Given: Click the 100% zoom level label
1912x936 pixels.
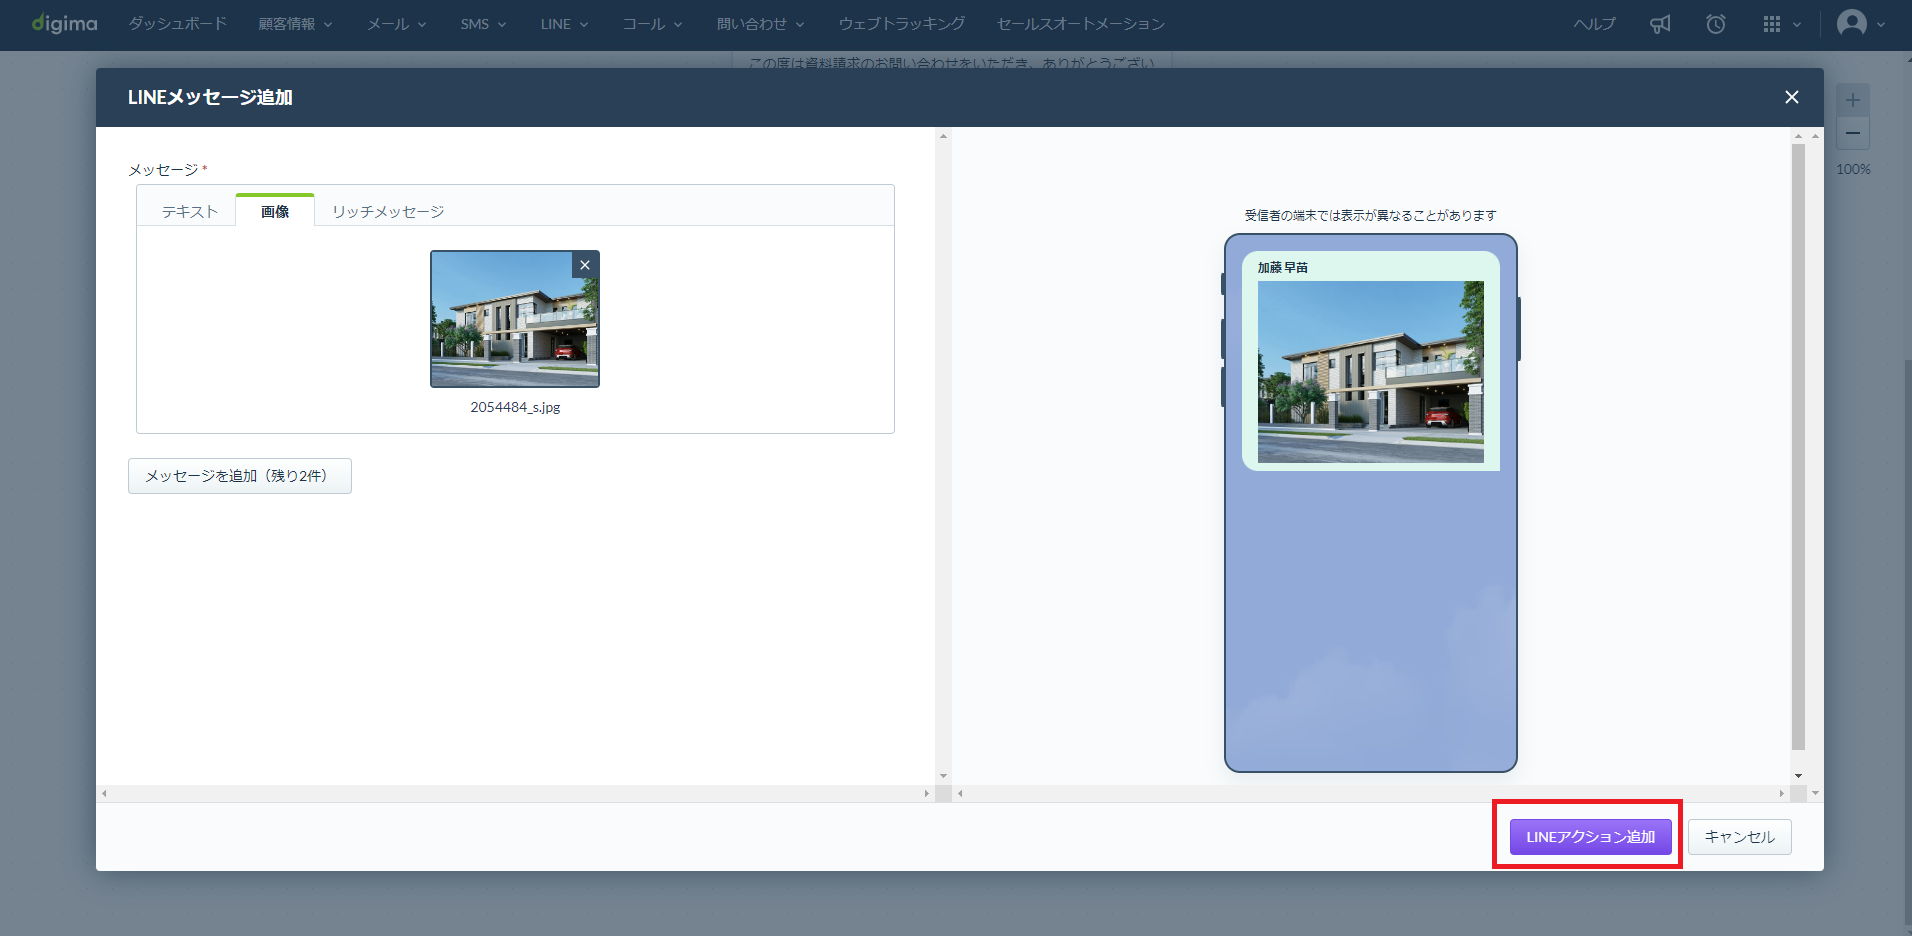Looking at the screenshot, I should 1853,169.
